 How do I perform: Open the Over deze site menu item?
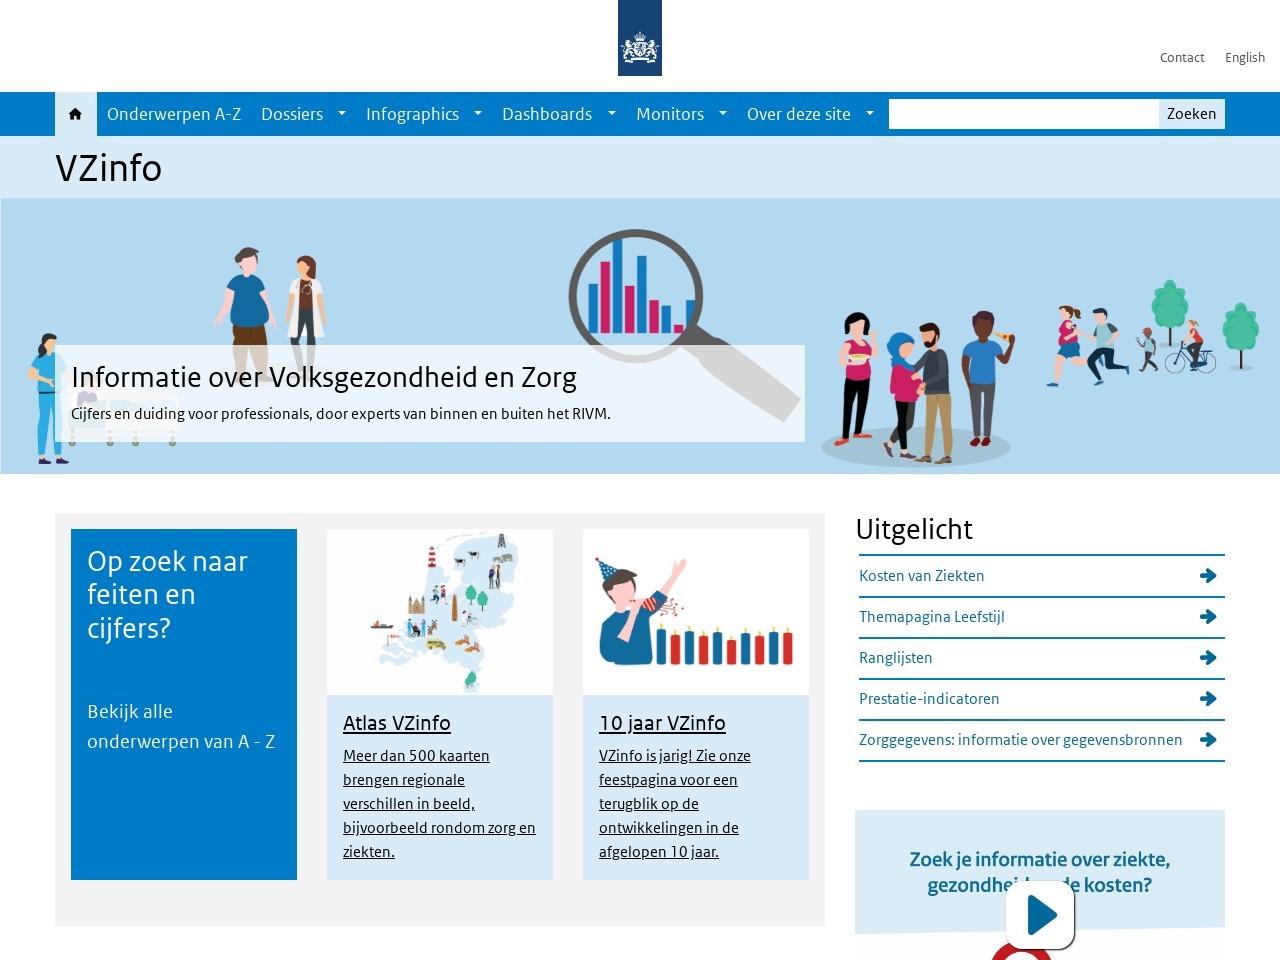(799, 114)
